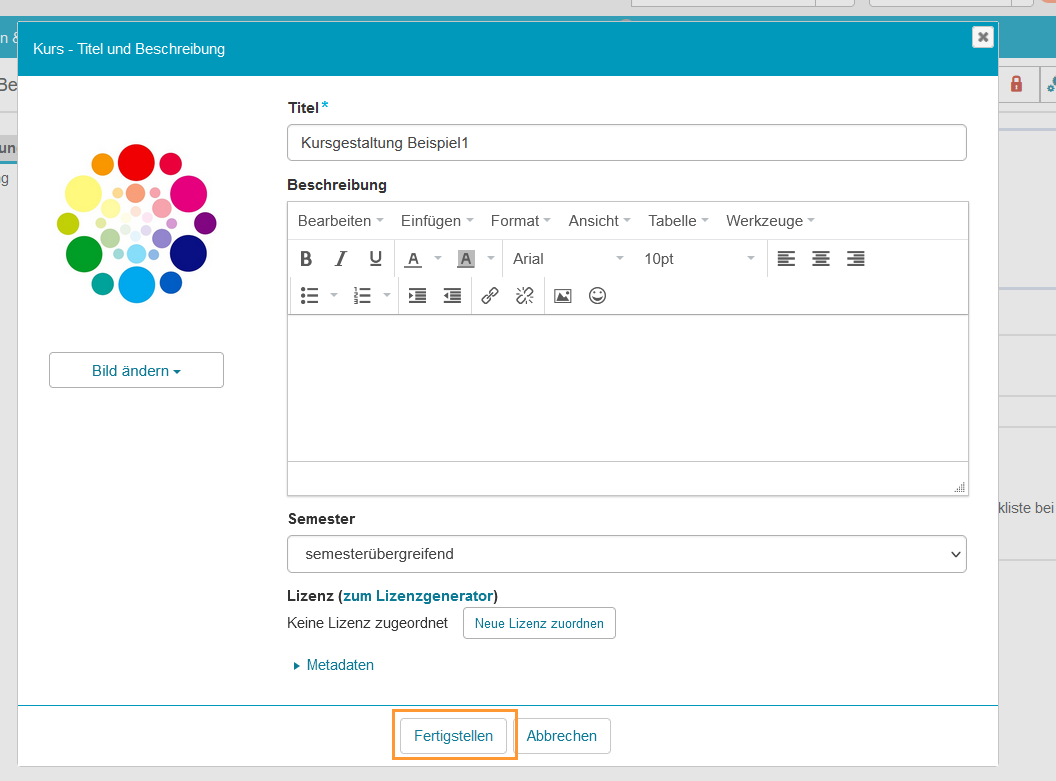Open the Arial font family dropdown
The height and width of the screenshot is (781, 1056).
[567, 259]
